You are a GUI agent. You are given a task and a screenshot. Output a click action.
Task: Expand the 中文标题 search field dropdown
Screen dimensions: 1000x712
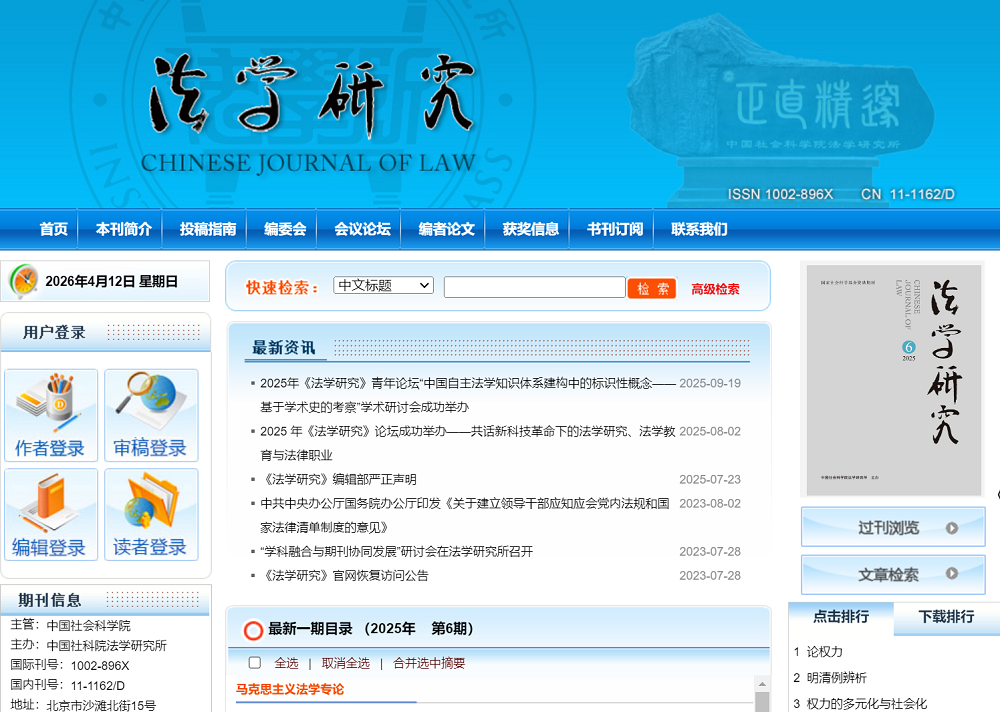click(383, 286)
